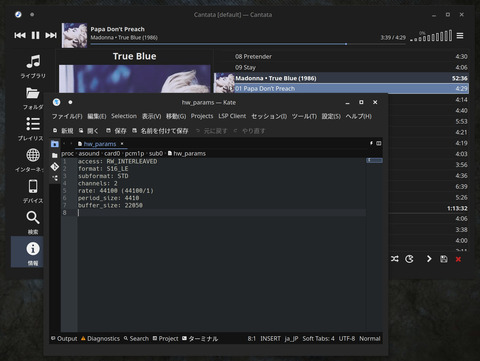
Task: Open the folders view in Cantata sidebar
Action: pos(33,98)
